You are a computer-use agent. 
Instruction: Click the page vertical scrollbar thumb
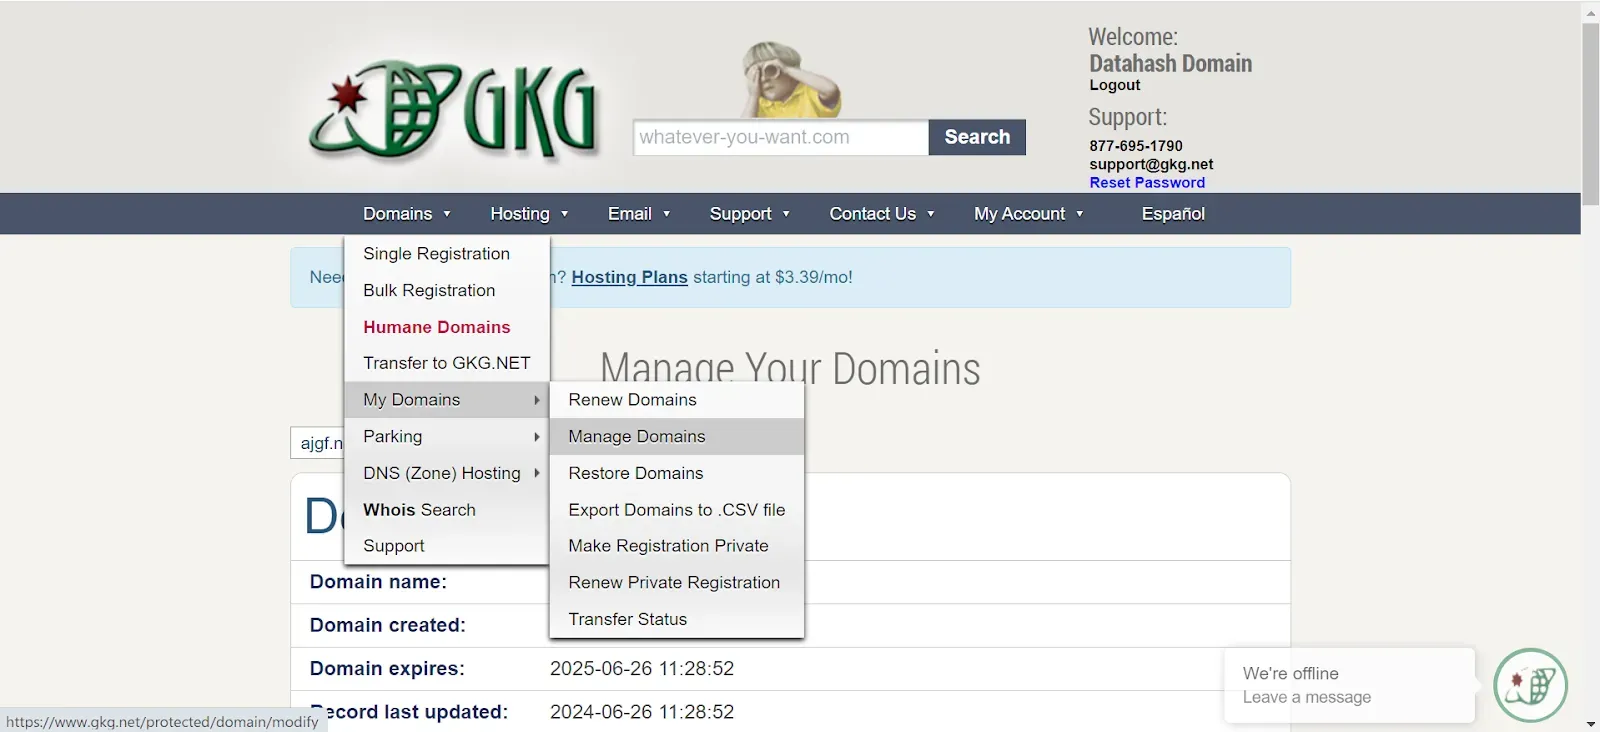(x=1591, y=113)
